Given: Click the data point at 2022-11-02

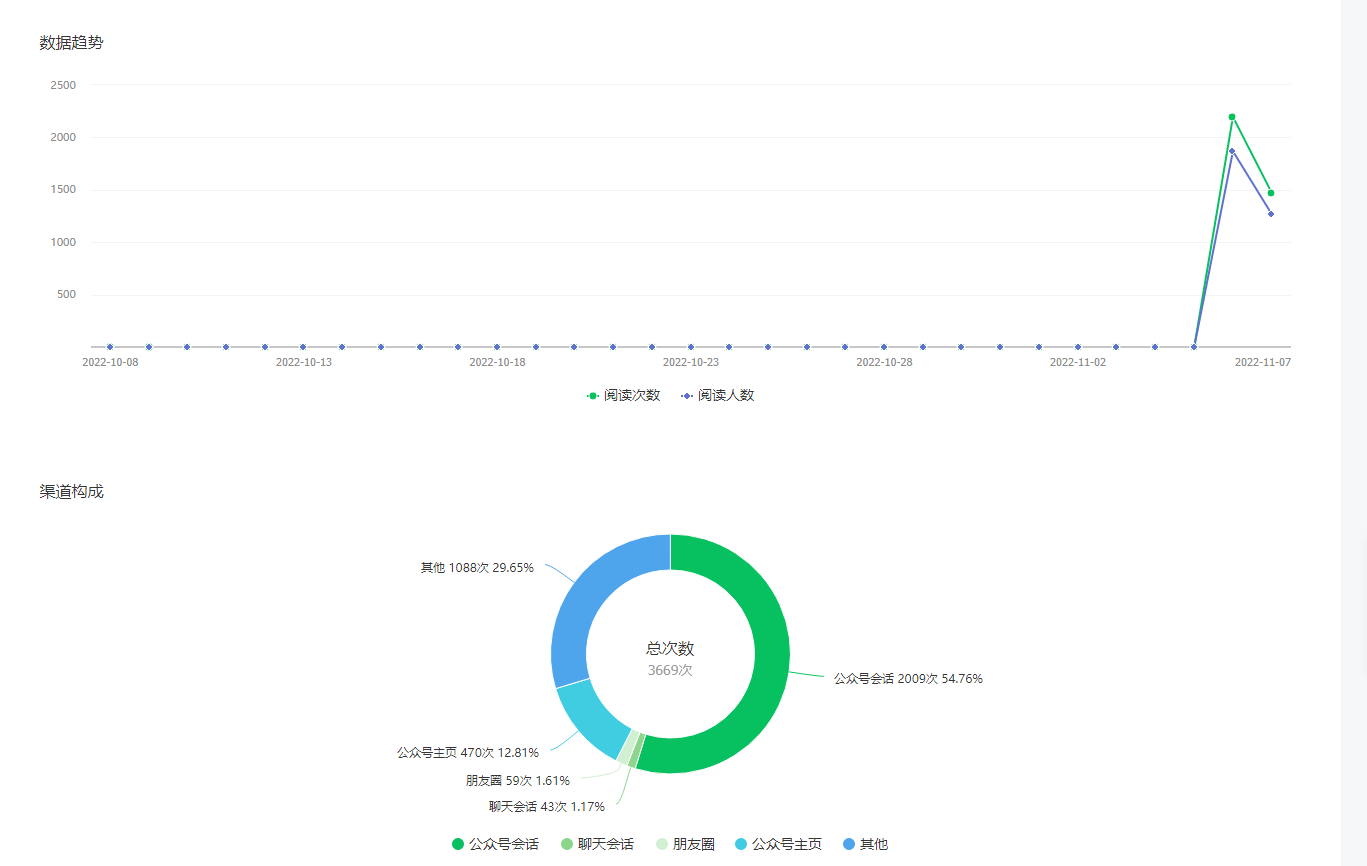Looking at the screenshot, I should tap(1077, 347).
